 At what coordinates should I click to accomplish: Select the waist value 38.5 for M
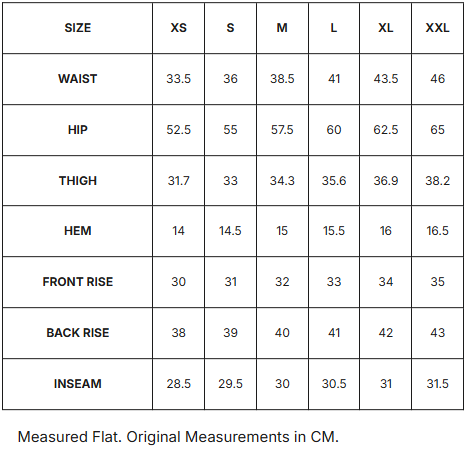pos(282,79)
